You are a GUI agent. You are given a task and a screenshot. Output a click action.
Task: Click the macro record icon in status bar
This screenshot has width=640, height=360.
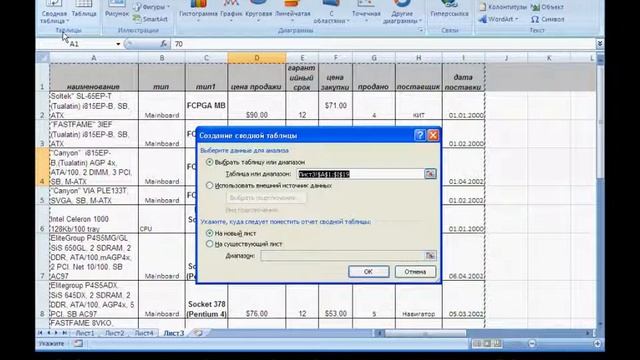(x=78, y=344)
